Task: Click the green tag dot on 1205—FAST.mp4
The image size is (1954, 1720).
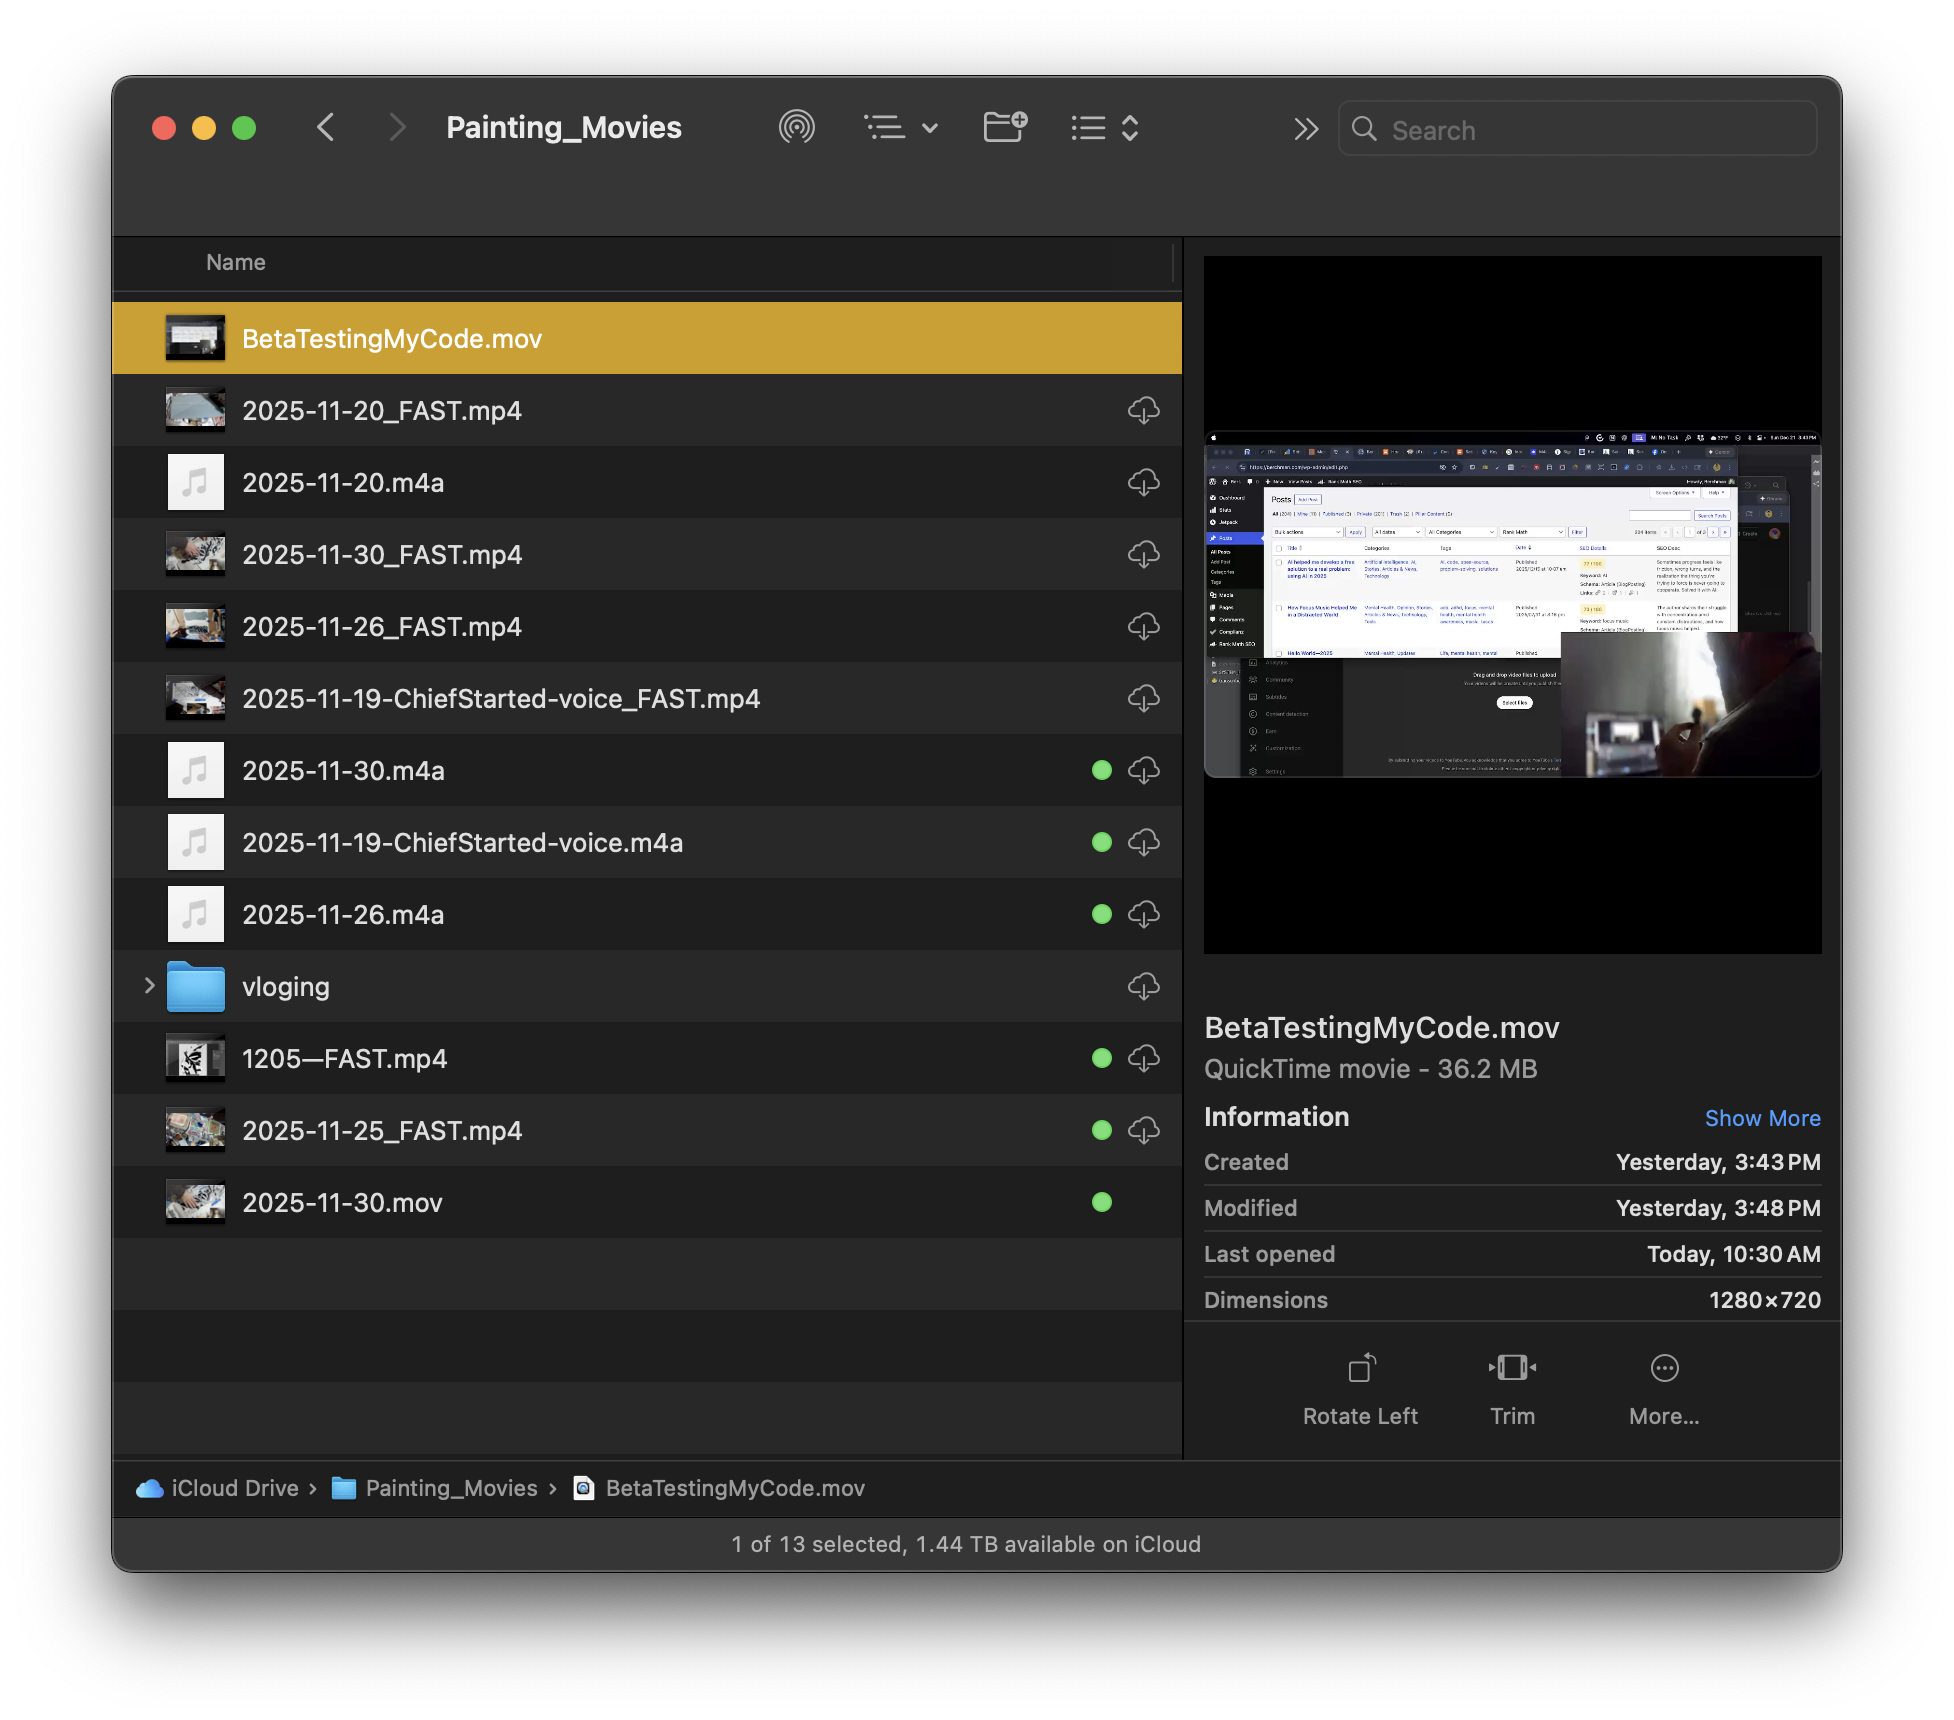Action: click(1102, 1058)
